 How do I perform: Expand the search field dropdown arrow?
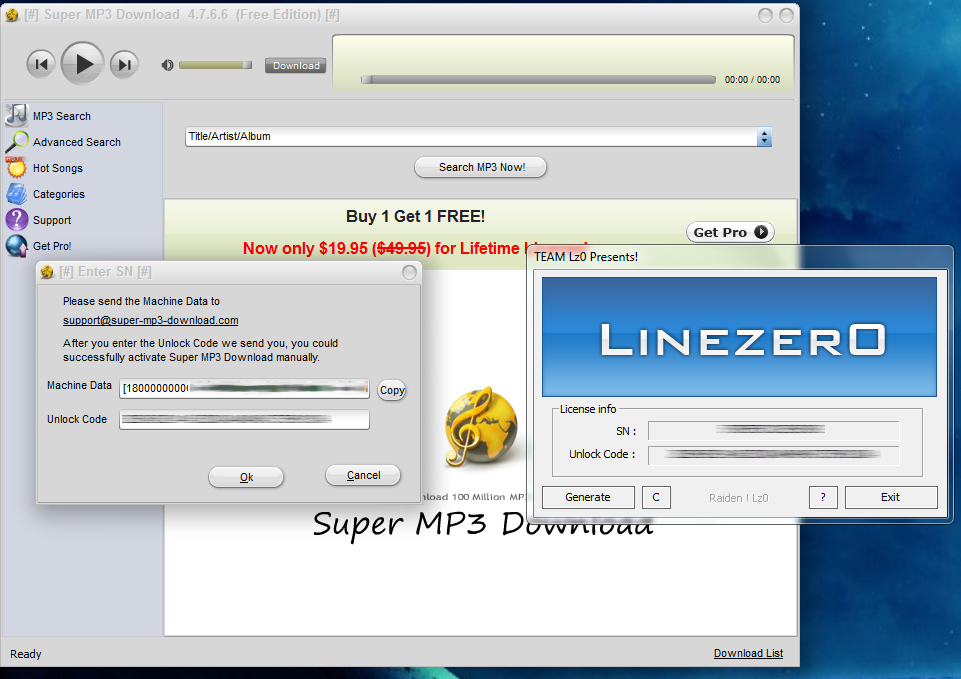point(764,137)
